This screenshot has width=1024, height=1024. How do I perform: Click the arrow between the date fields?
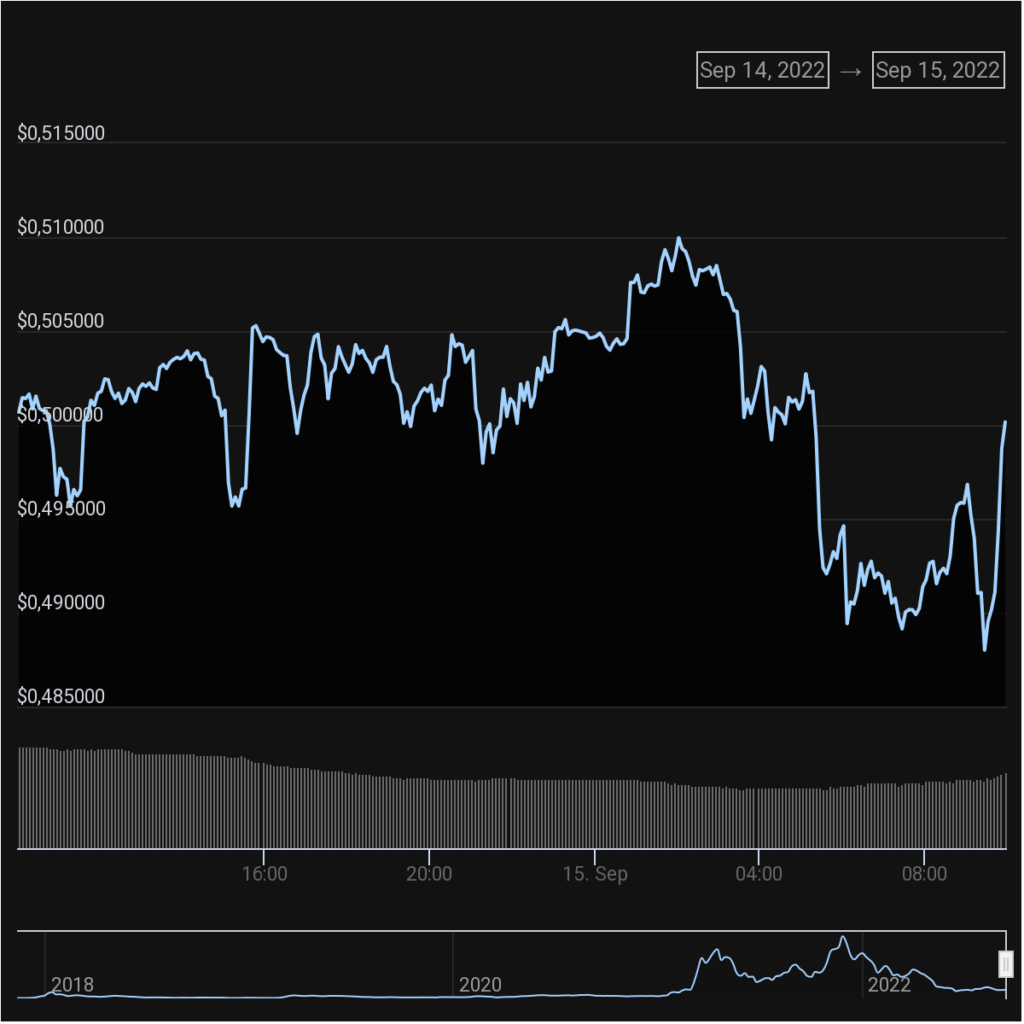pos(850,71)
